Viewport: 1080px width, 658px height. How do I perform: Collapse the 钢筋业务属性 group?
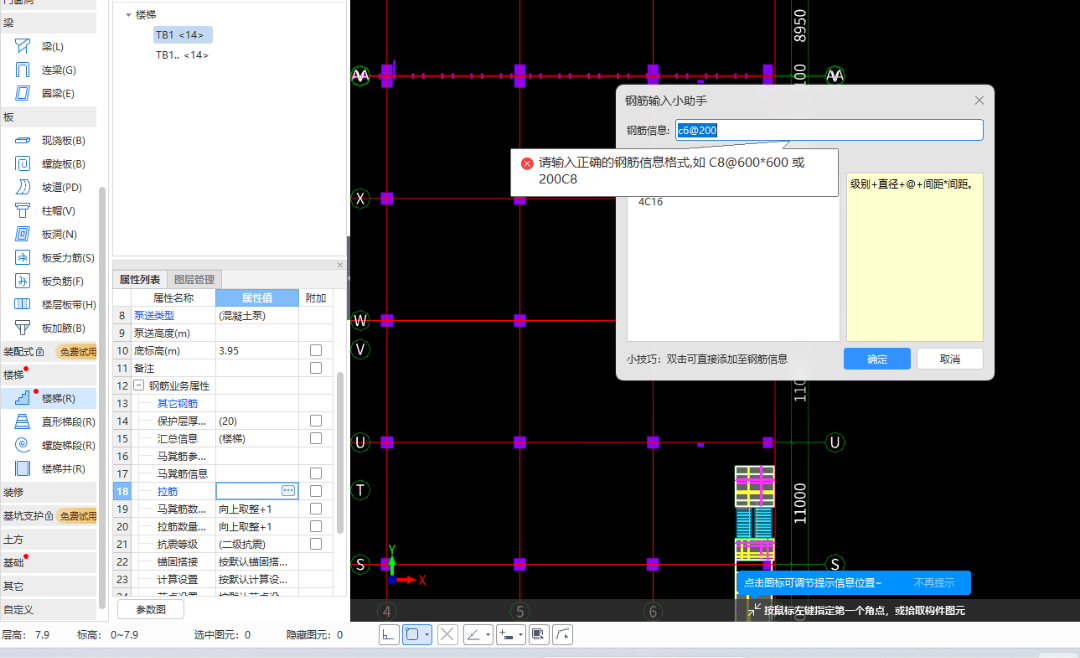[x=138, y=386]
